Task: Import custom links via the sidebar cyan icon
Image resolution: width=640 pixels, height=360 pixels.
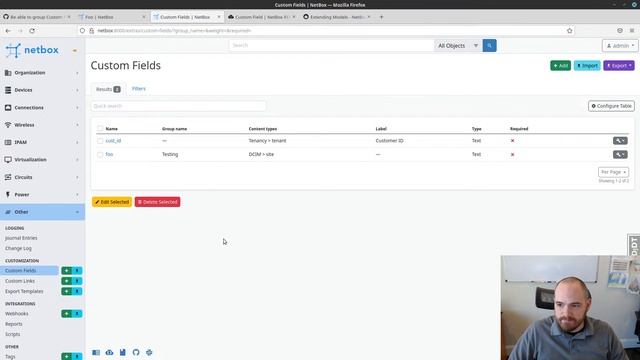Action: (x=77, y=281)
